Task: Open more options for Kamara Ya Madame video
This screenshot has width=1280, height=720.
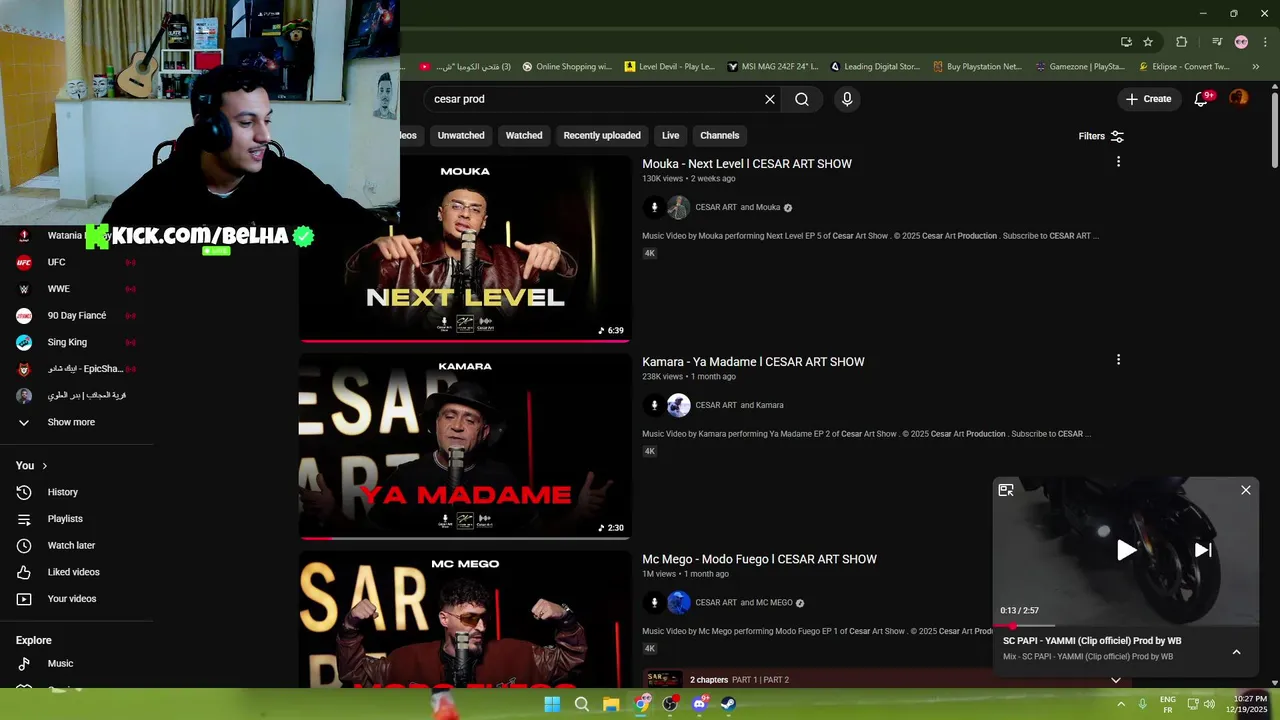Action: point(1118,360)
